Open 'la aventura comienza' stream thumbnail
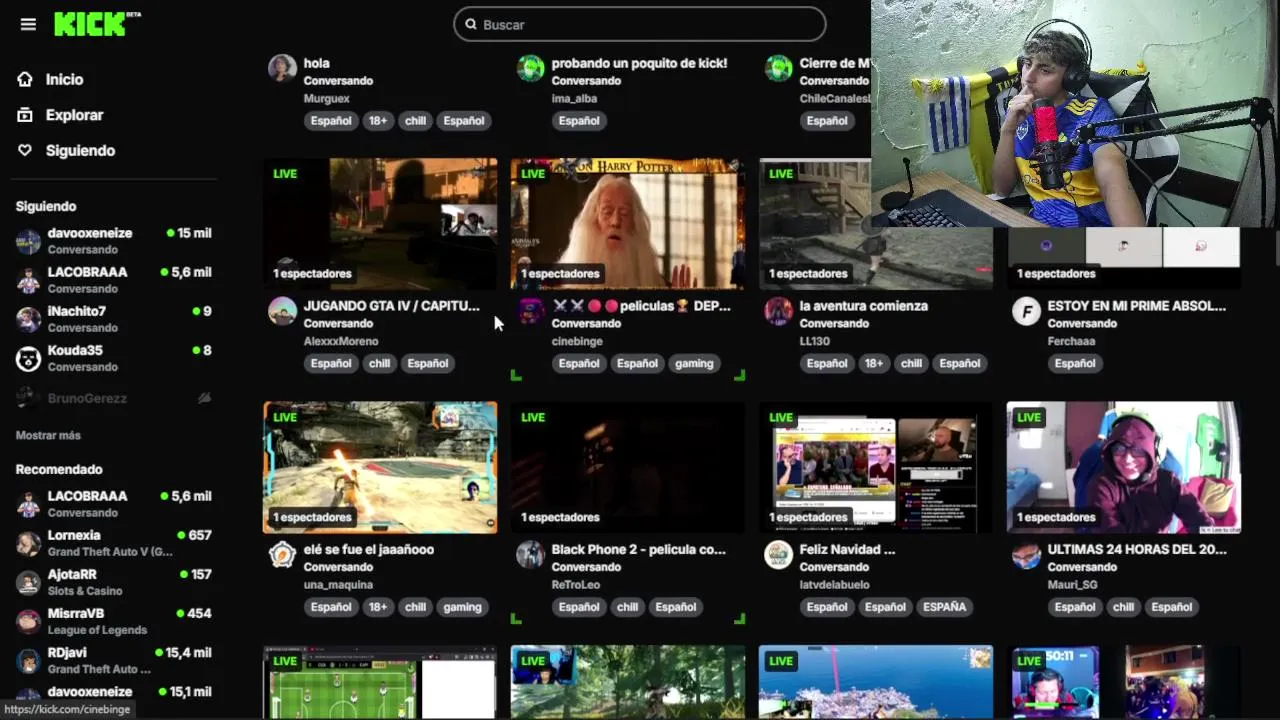 pyautogui.click(x=876, y=223)
